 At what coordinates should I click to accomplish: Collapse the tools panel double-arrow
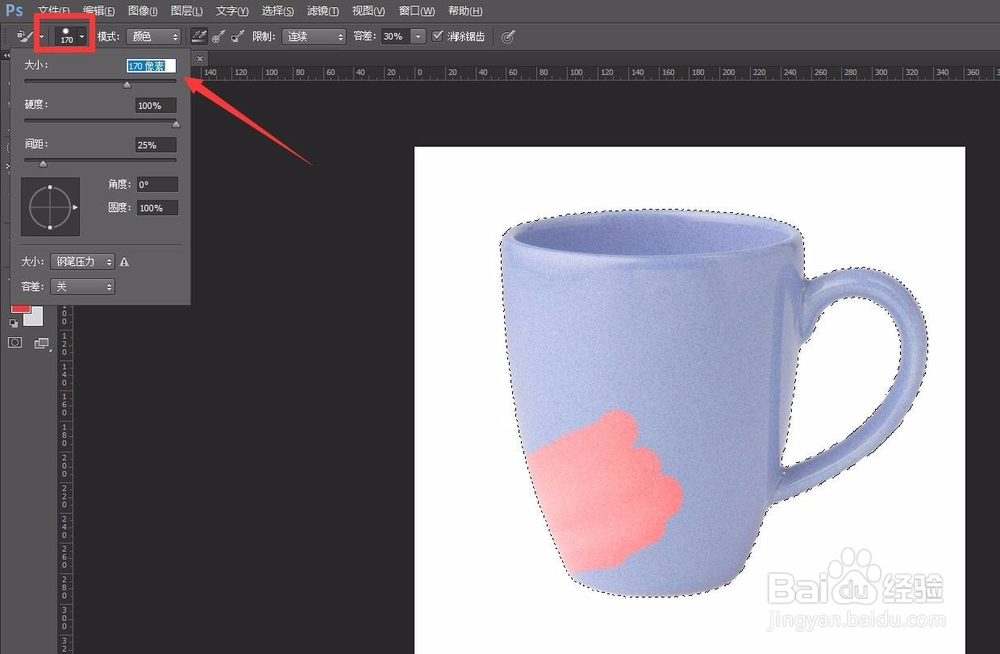pos(7,56)
